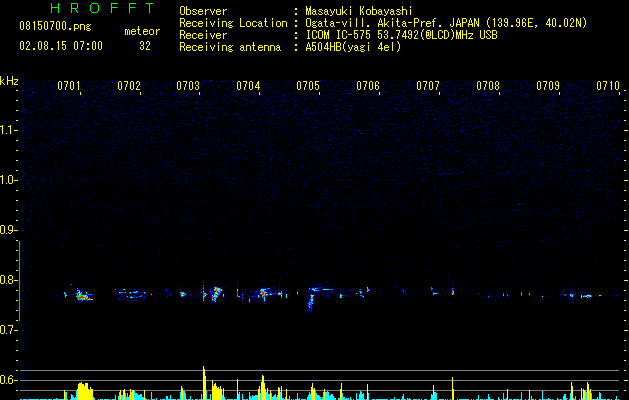Screen dimensions: 629x400
Task: Click the 0701 time marker
Action: 69,86
